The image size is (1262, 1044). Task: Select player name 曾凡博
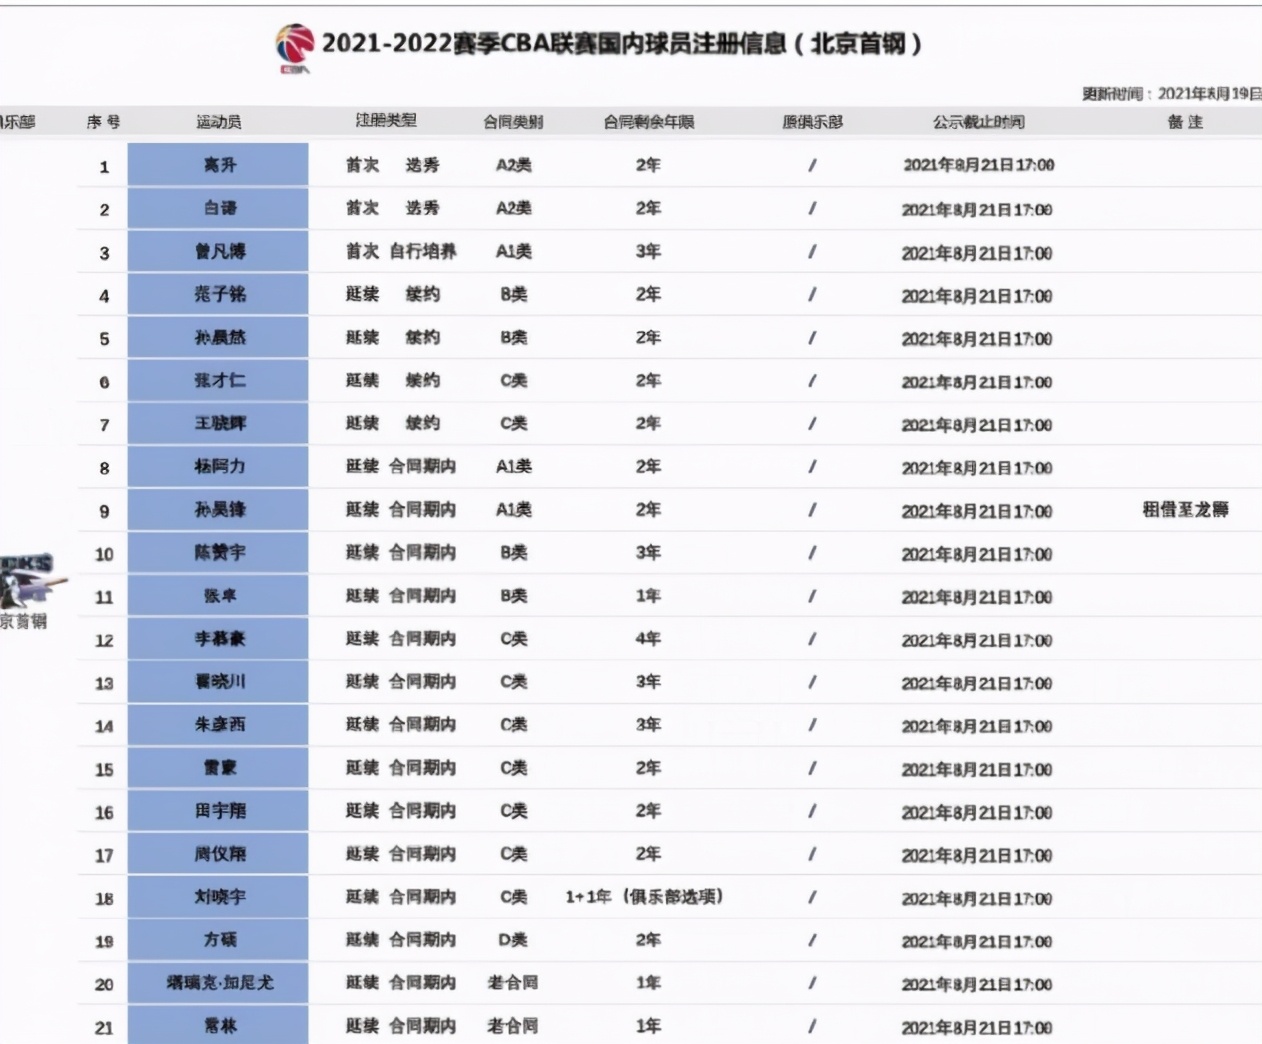[218, 251]
